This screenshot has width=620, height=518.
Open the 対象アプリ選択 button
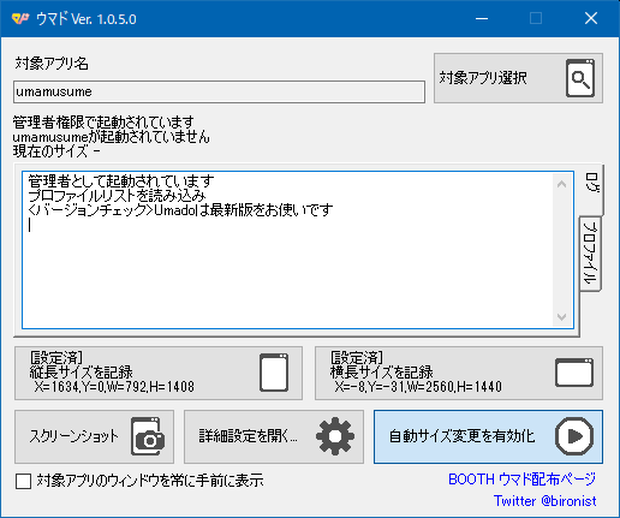(518, 78)
